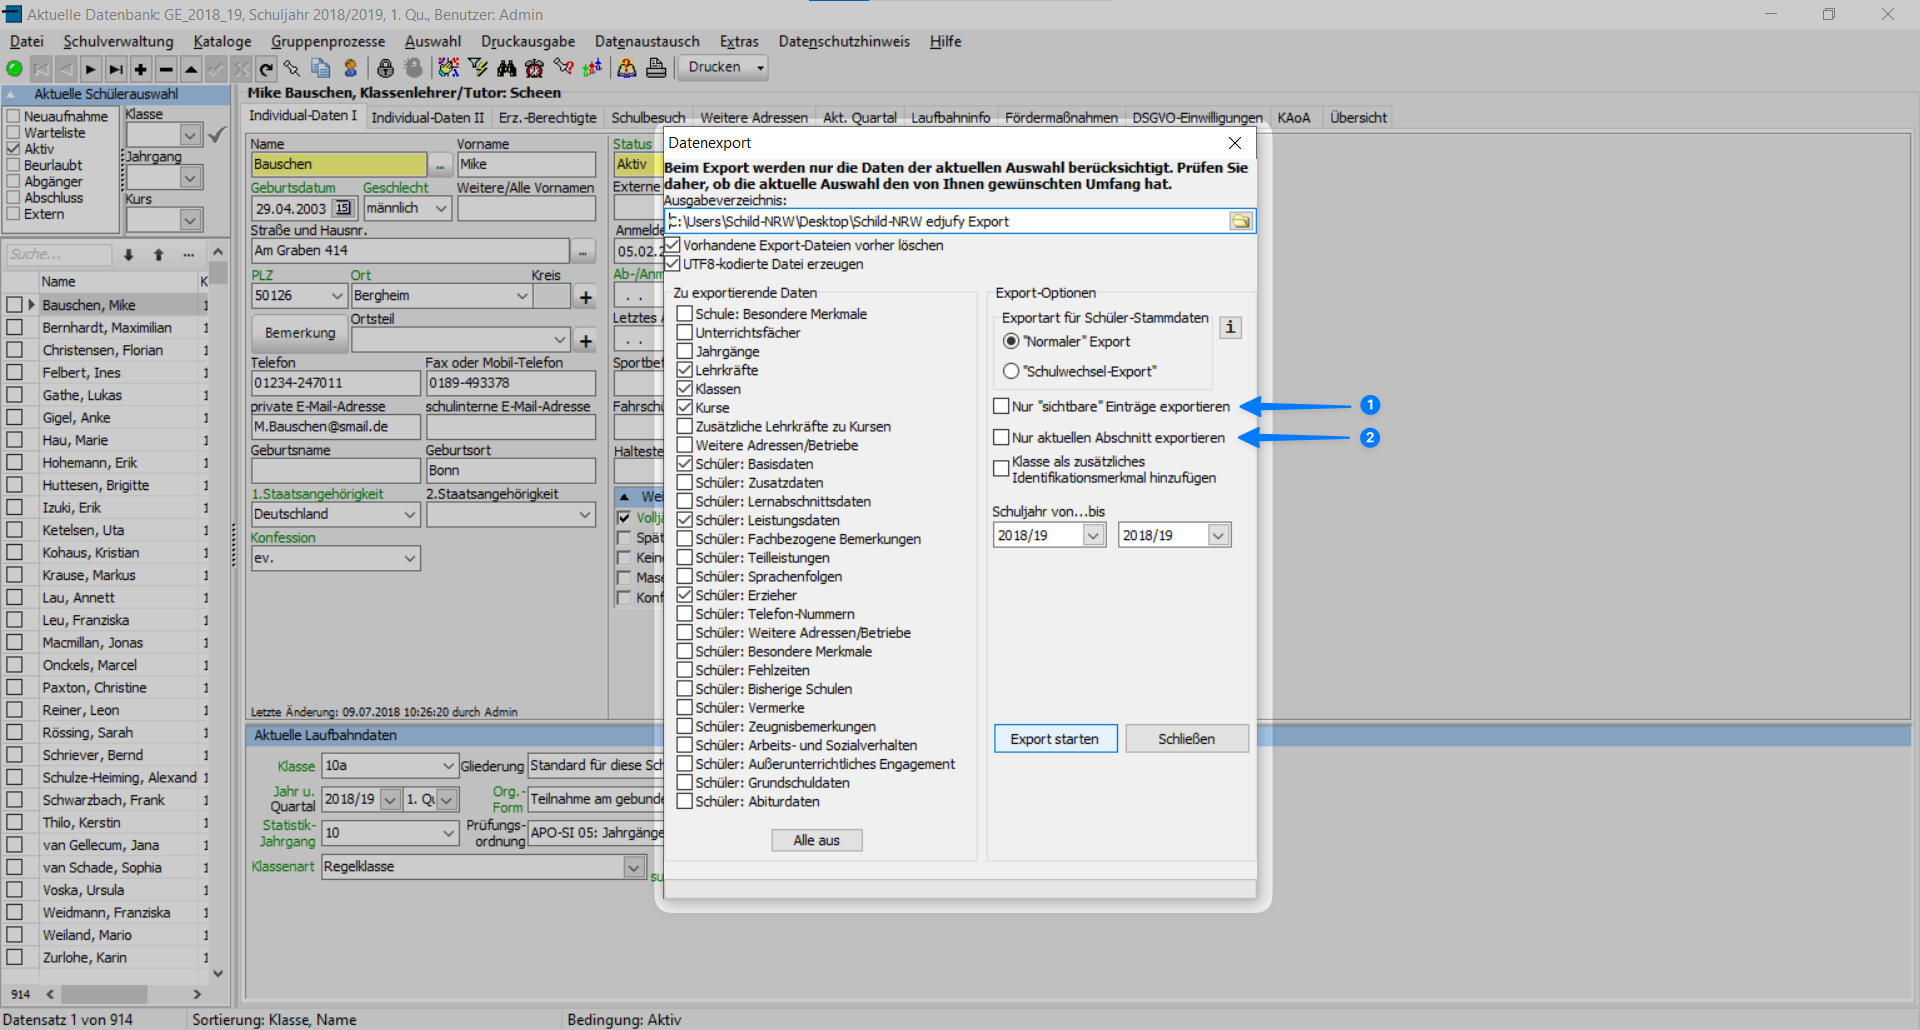Click the copy record icon

(321, 68)
